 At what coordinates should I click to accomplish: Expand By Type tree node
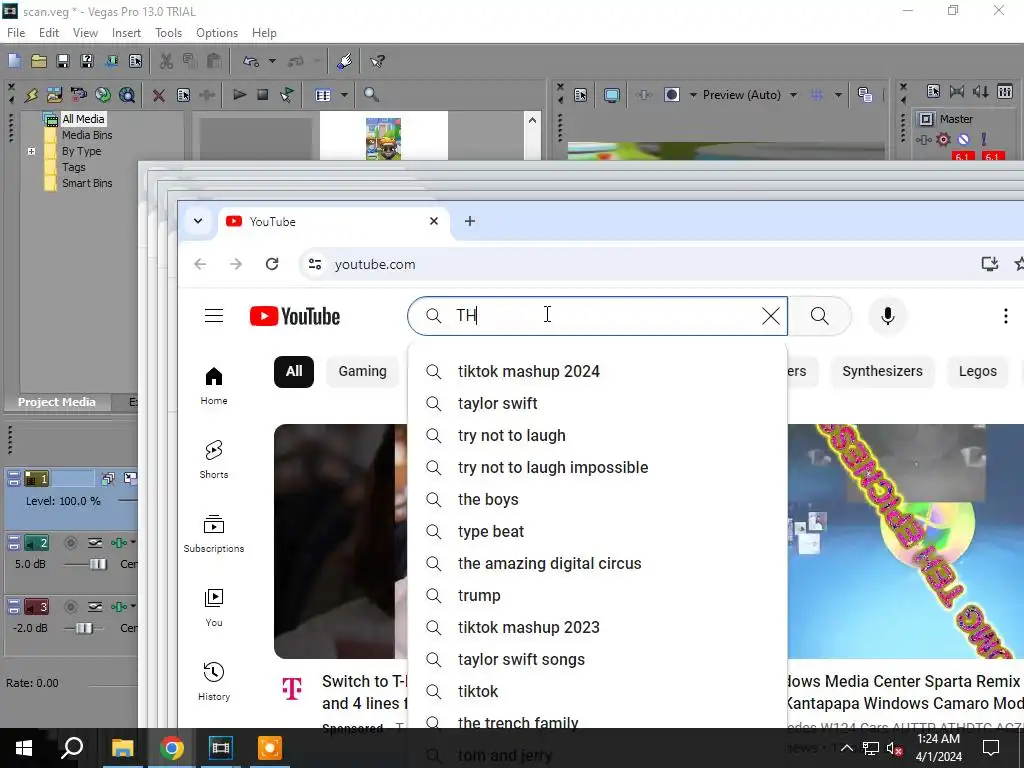pos(31,152)
